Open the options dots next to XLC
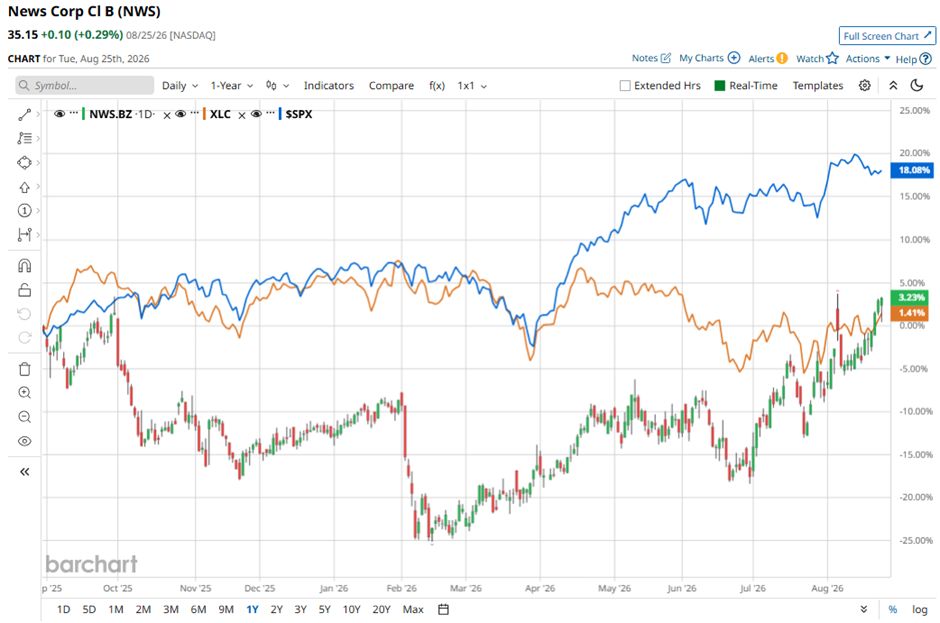 [194, 113]
